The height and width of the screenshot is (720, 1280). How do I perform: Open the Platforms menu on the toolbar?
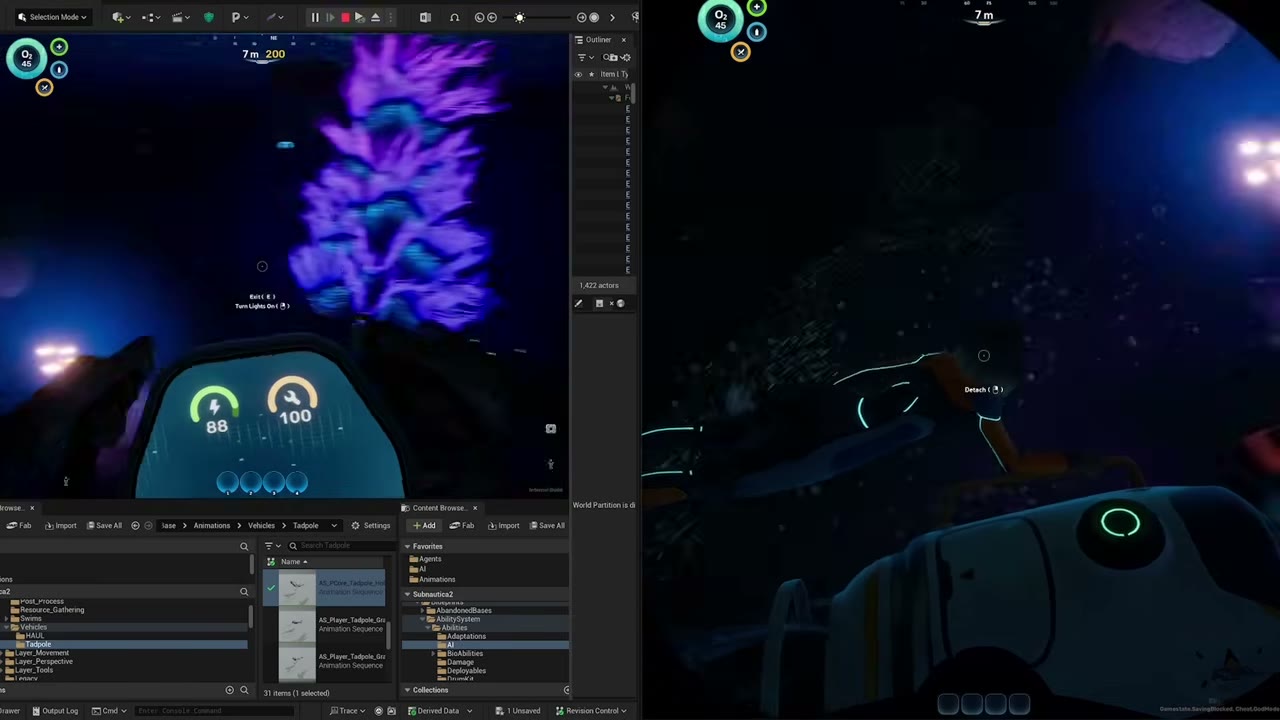pyautogui.click(x=236, y=17)
